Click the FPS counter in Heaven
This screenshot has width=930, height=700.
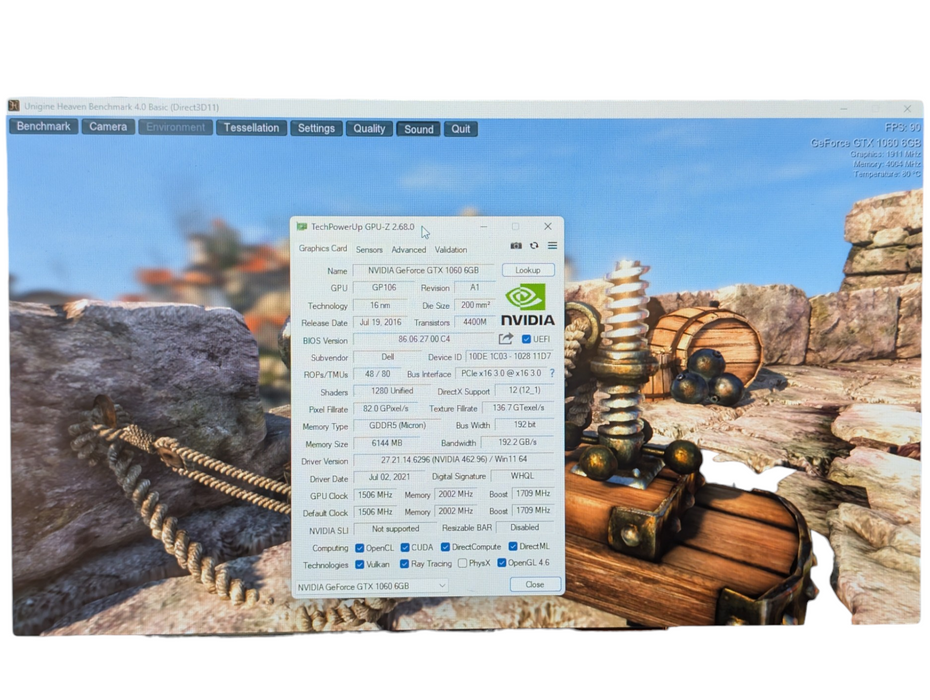click(903, 127)
